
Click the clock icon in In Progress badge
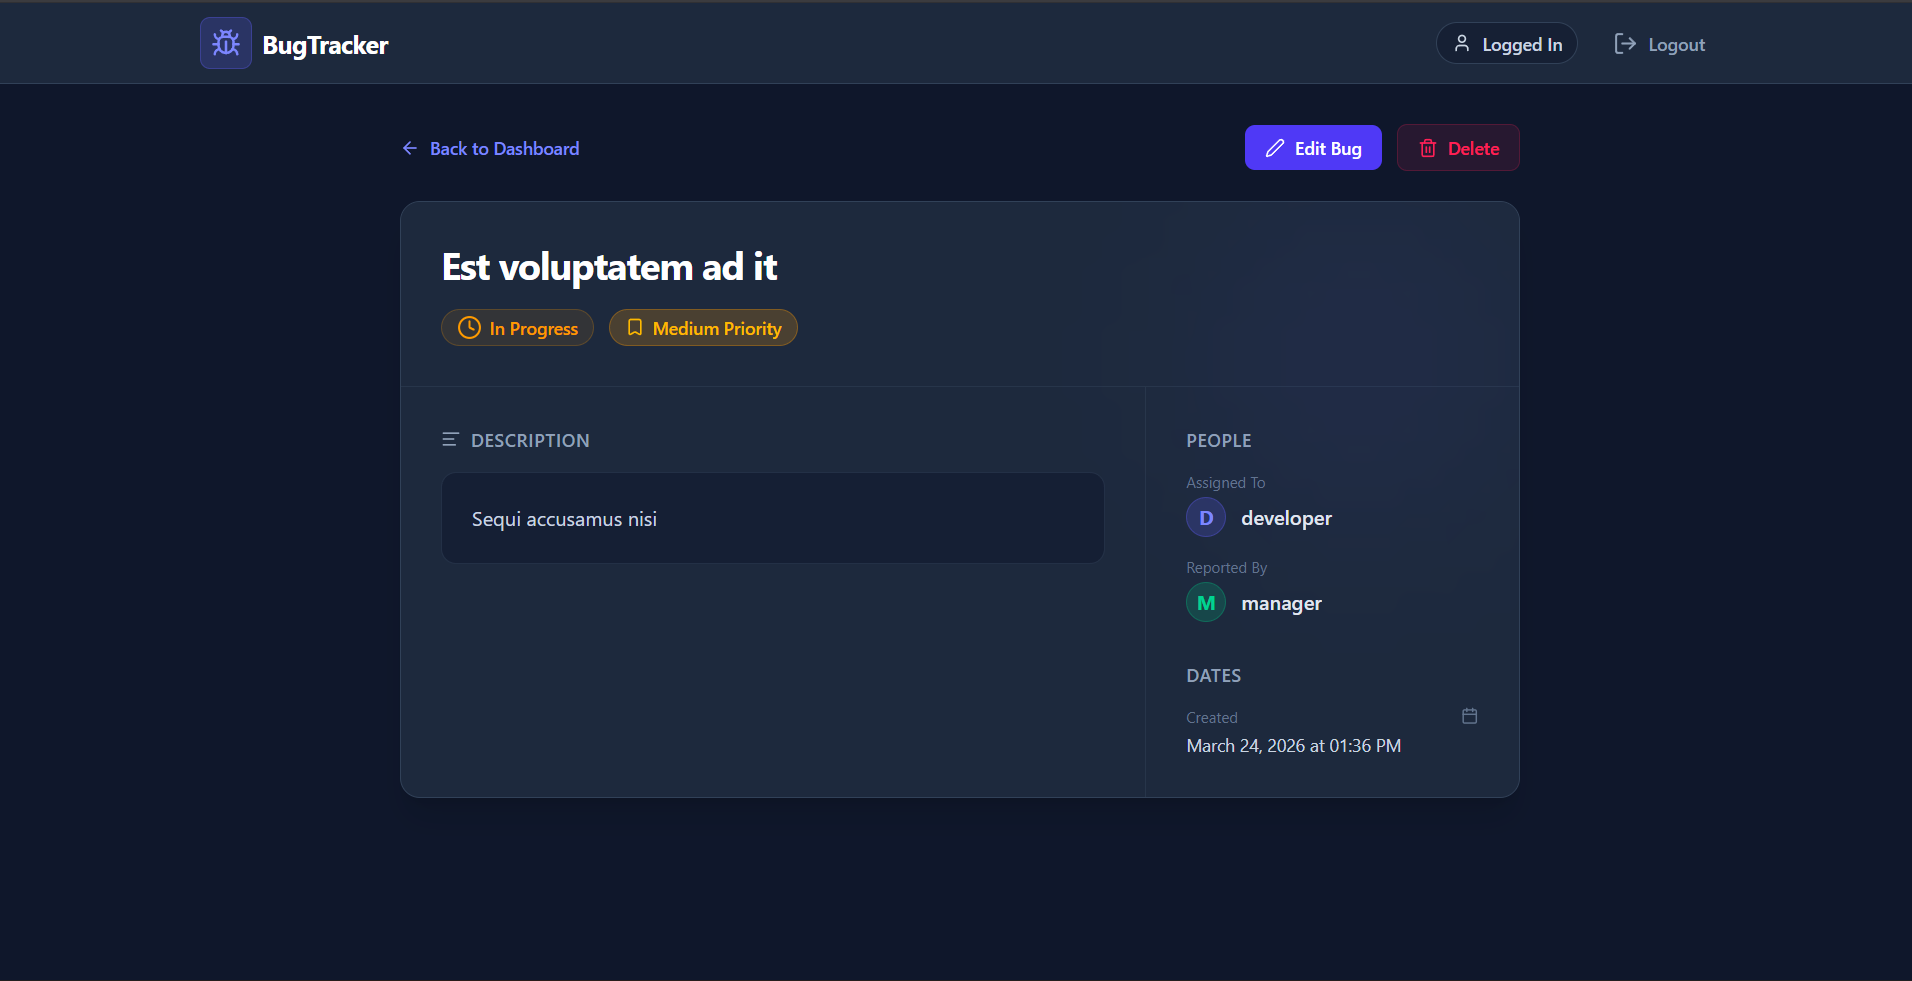[468, 327]
